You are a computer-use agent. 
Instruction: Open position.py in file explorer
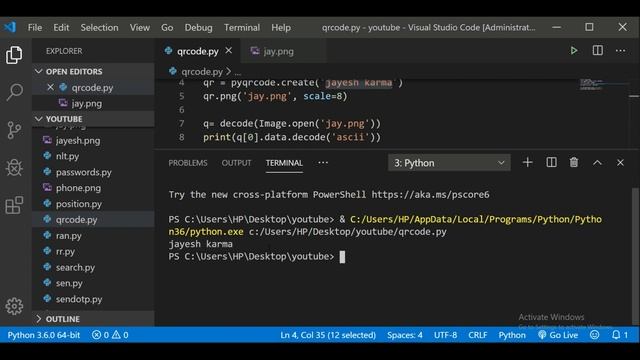click(x=93, y=204)
